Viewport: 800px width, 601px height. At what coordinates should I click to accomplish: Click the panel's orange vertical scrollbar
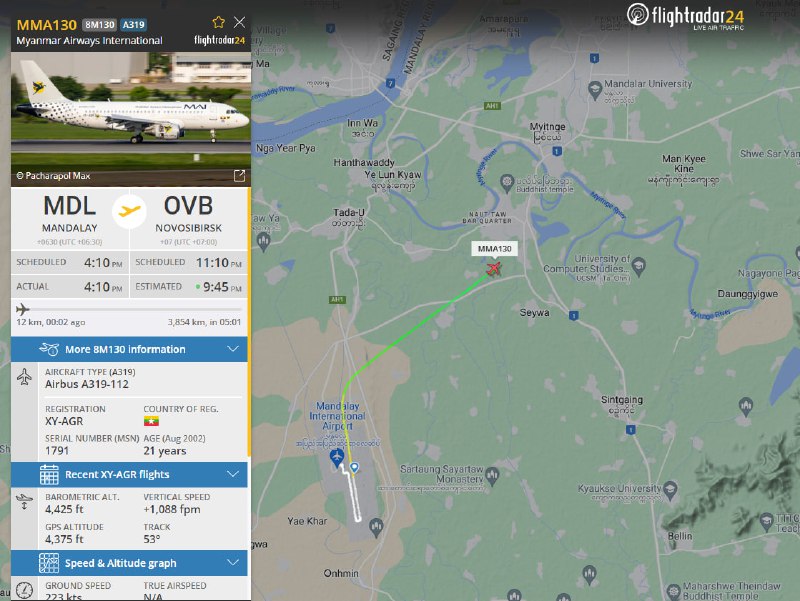[x=249, y=321]
